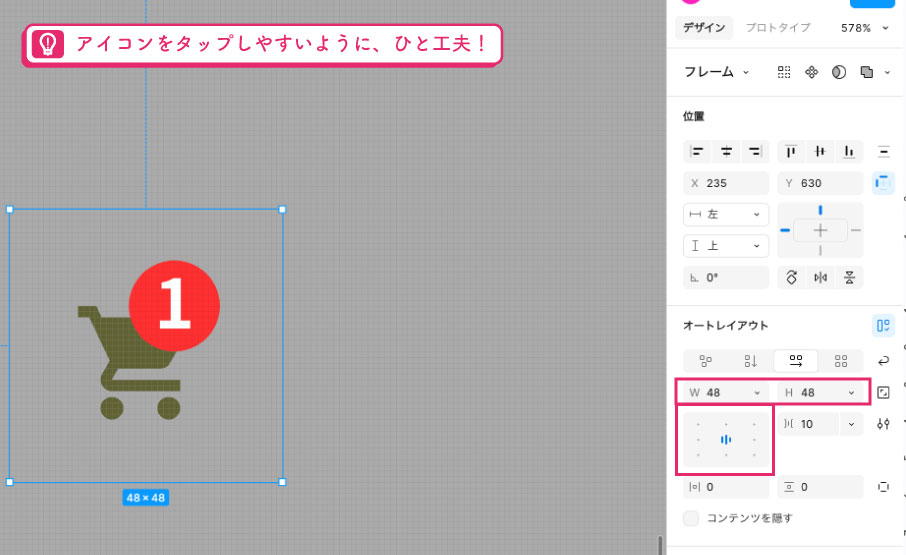906x555 pixels.
Task: Set the center alignment in the alignment grid
Action: point(726,440)
